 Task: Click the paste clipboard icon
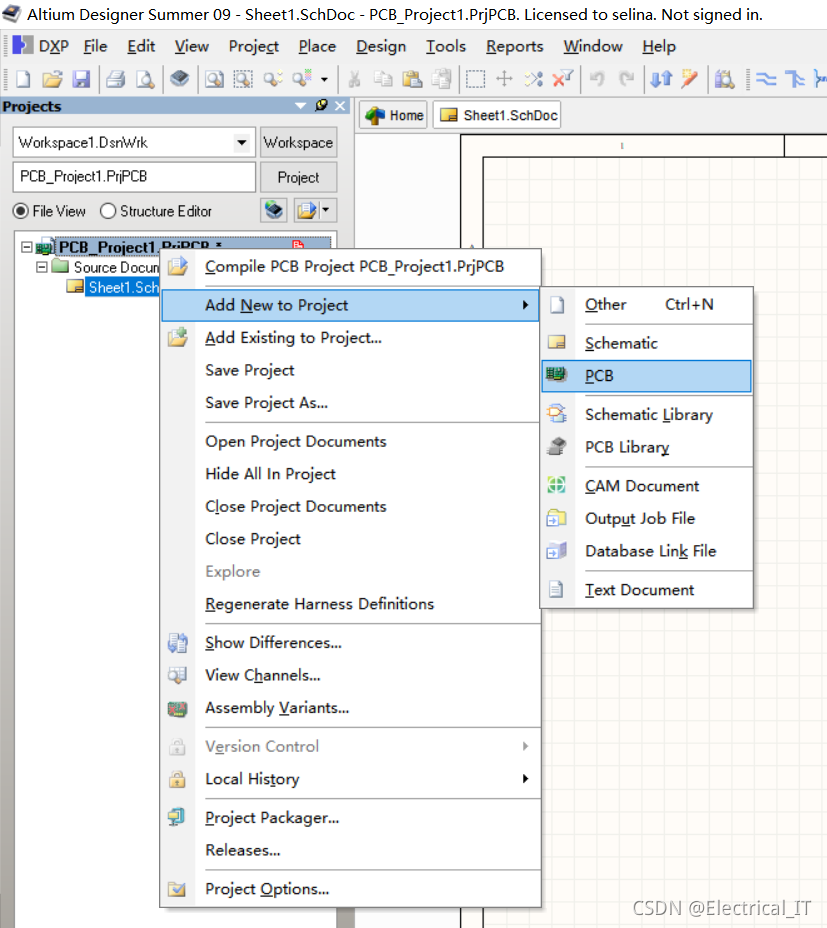pyautogui.click(x=412, y=79)
